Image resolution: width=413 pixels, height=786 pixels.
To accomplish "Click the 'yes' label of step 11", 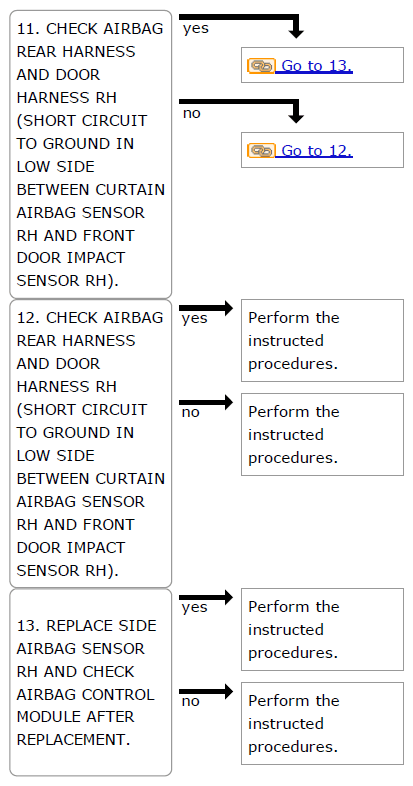I will [x=195, y=29].
